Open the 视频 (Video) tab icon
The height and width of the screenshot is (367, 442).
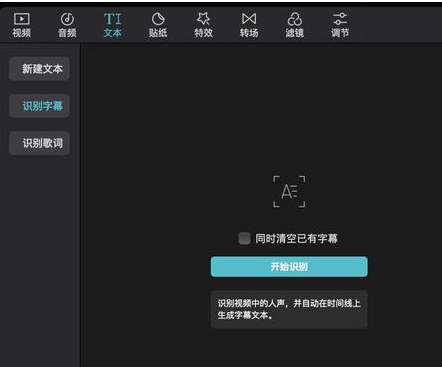[x=22, y=19]
